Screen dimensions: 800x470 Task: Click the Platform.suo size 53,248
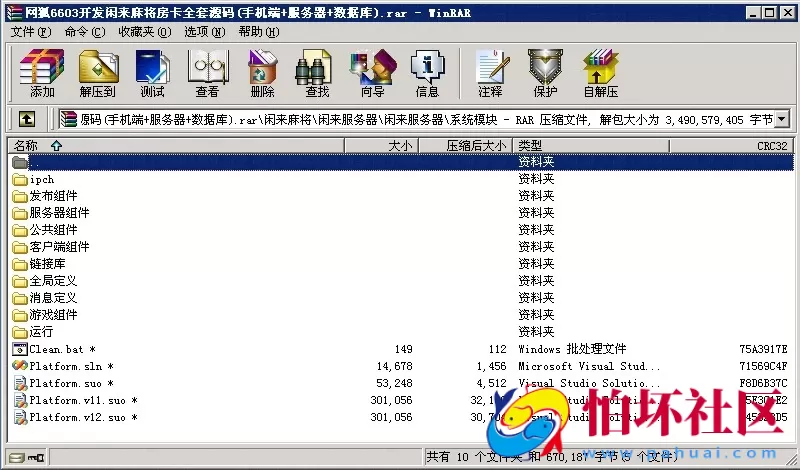click(394, 383)
